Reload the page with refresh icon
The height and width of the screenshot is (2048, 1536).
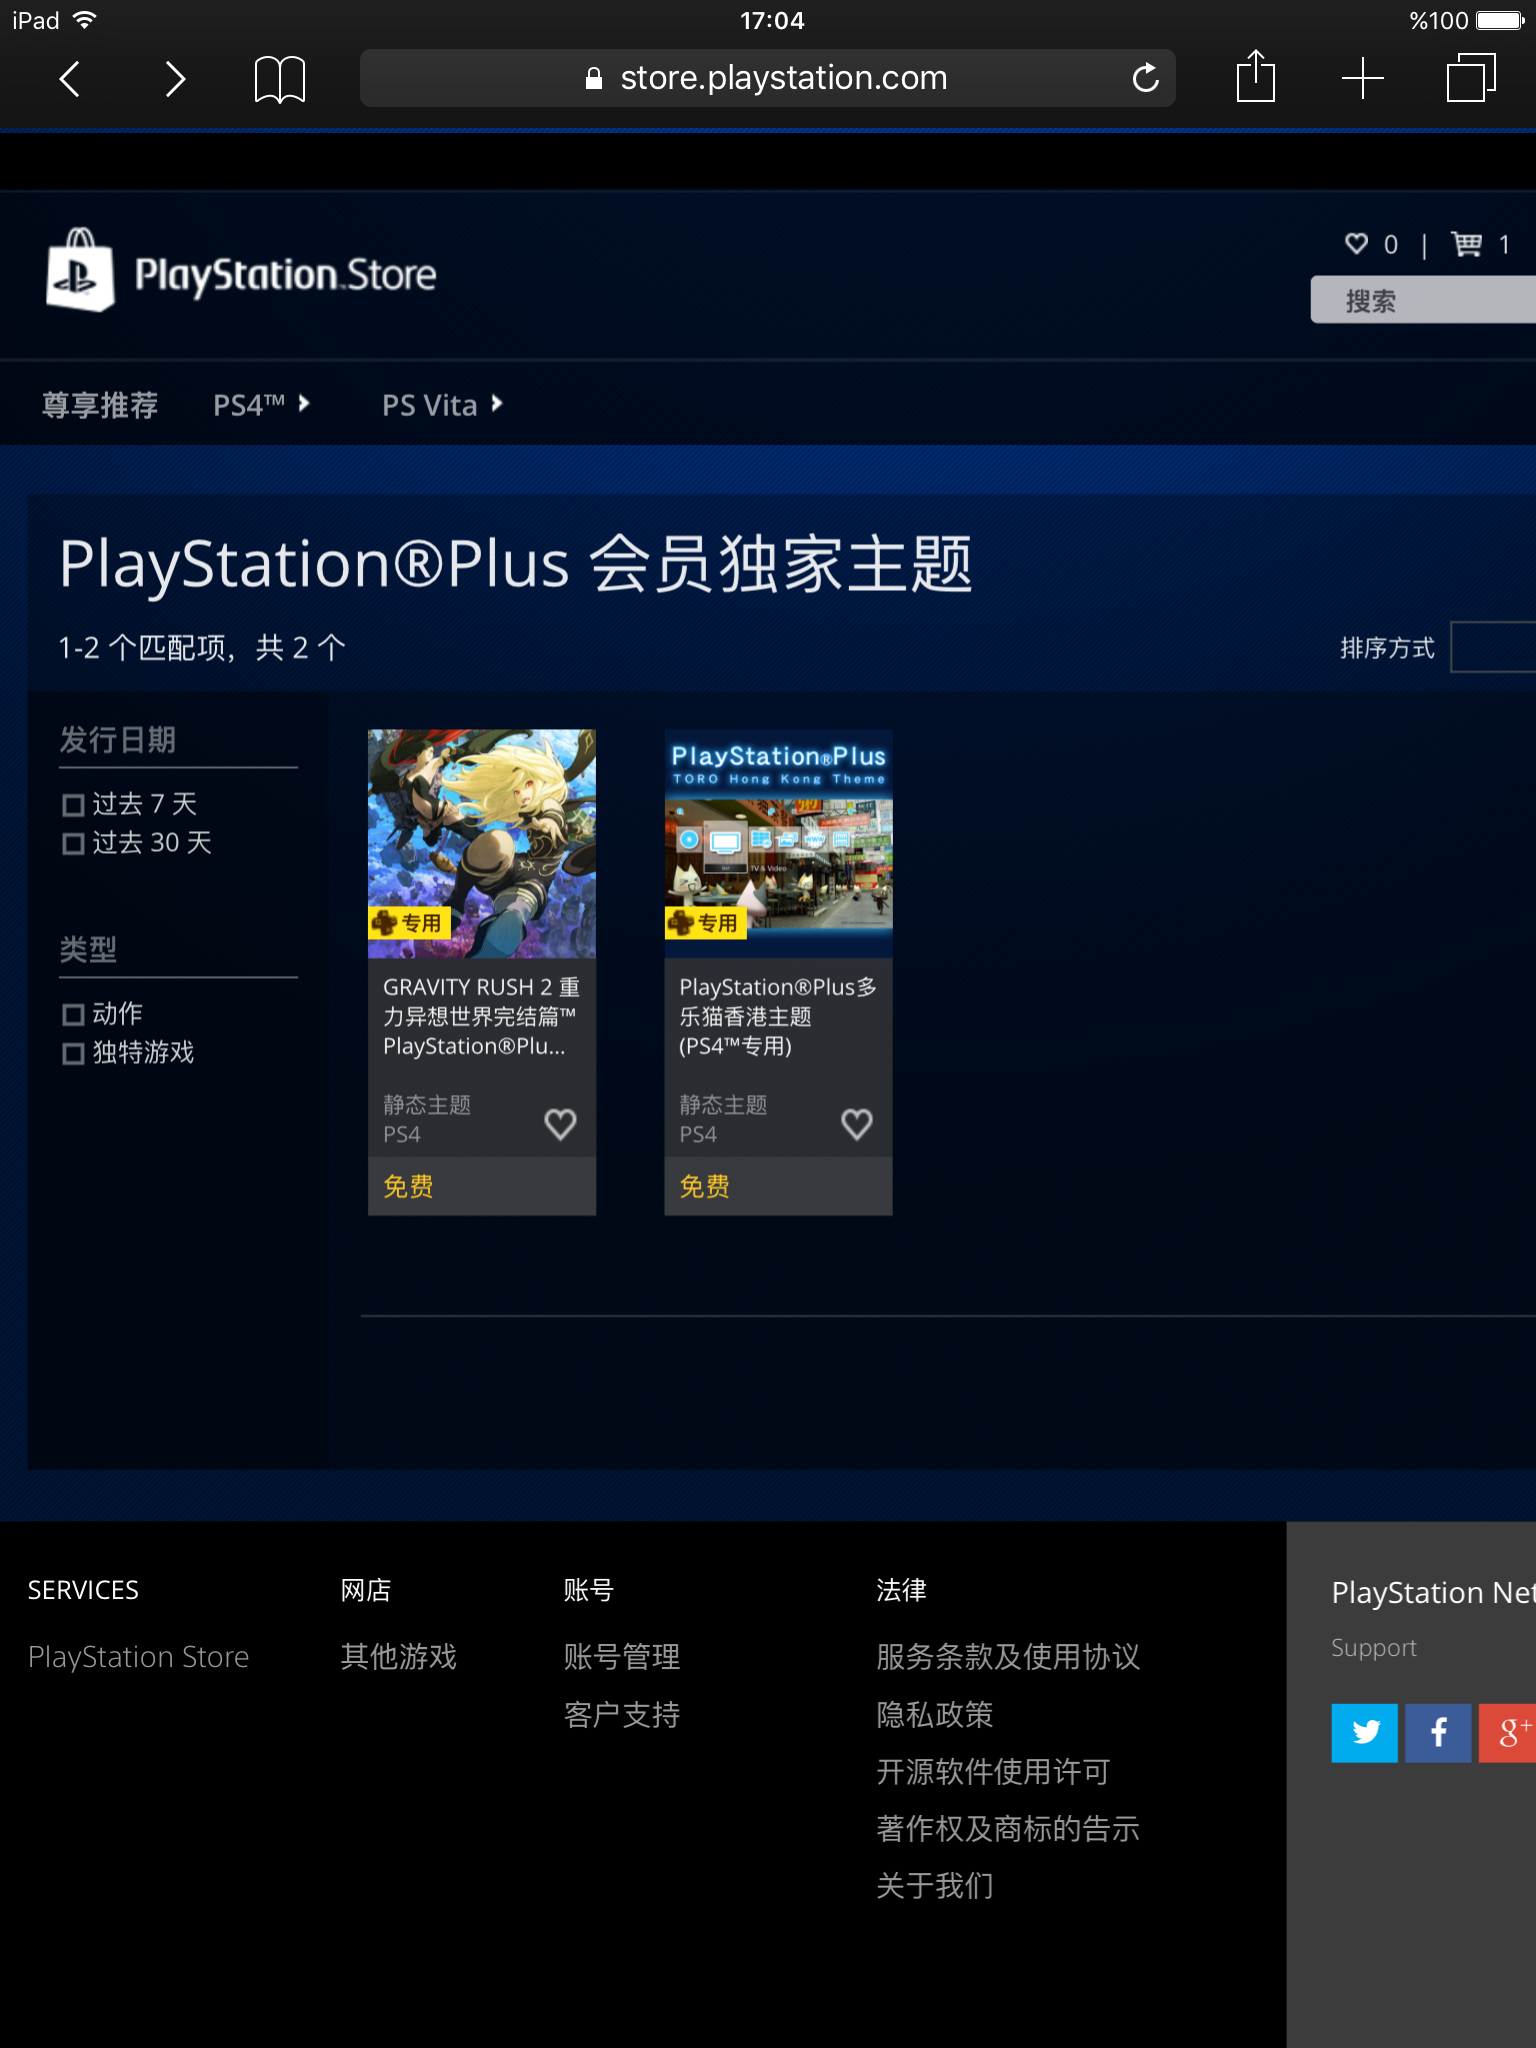point(1146,77)
